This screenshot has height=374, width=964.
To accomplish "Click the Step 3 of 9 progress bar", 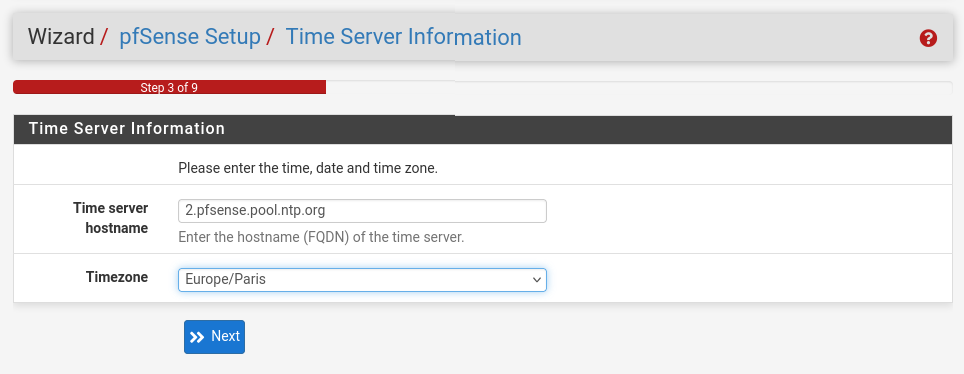I will point(169,87).
